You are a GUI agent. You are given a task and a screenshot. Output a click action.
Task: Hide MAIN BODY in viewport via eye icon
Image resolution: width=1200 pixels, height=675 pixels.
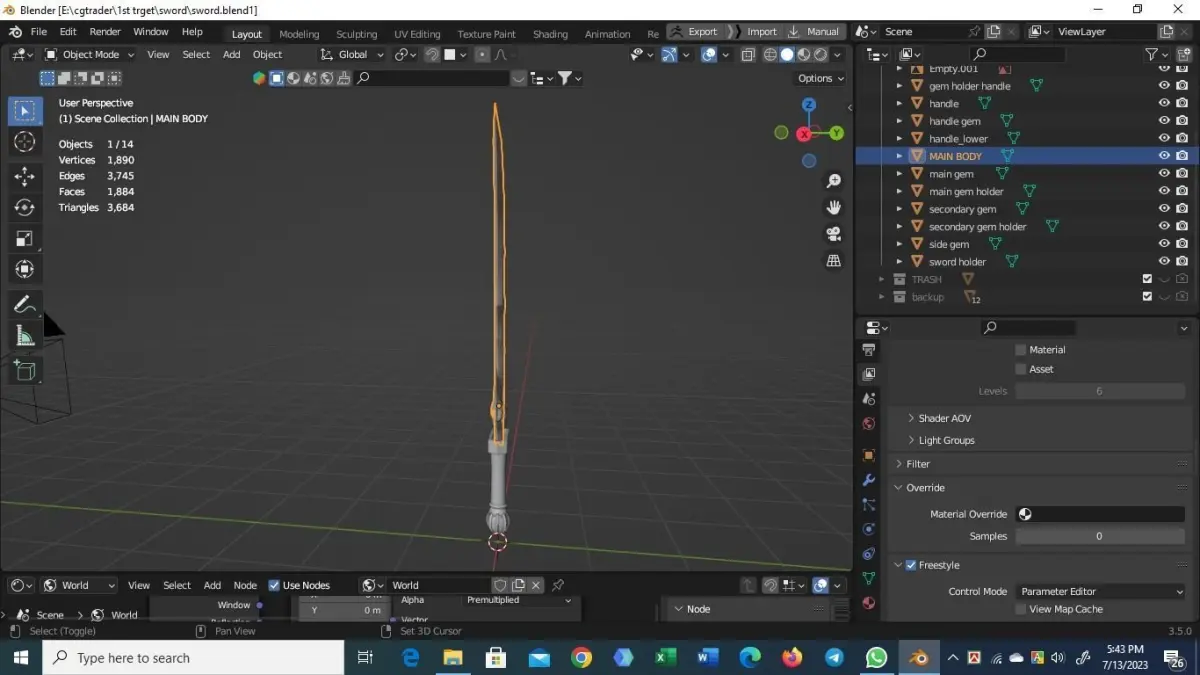pos(1164,156)
